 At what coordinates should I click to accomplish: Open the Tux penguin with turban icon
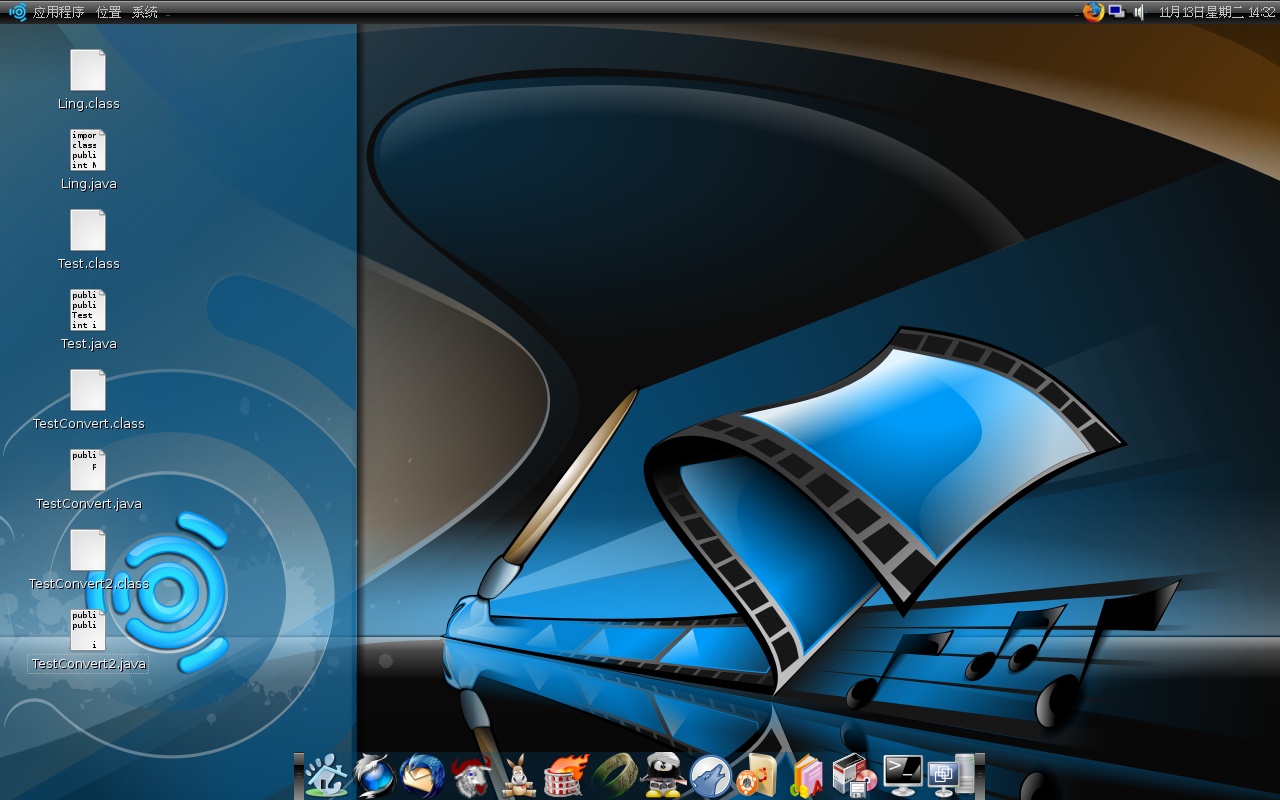pos(663,775)
